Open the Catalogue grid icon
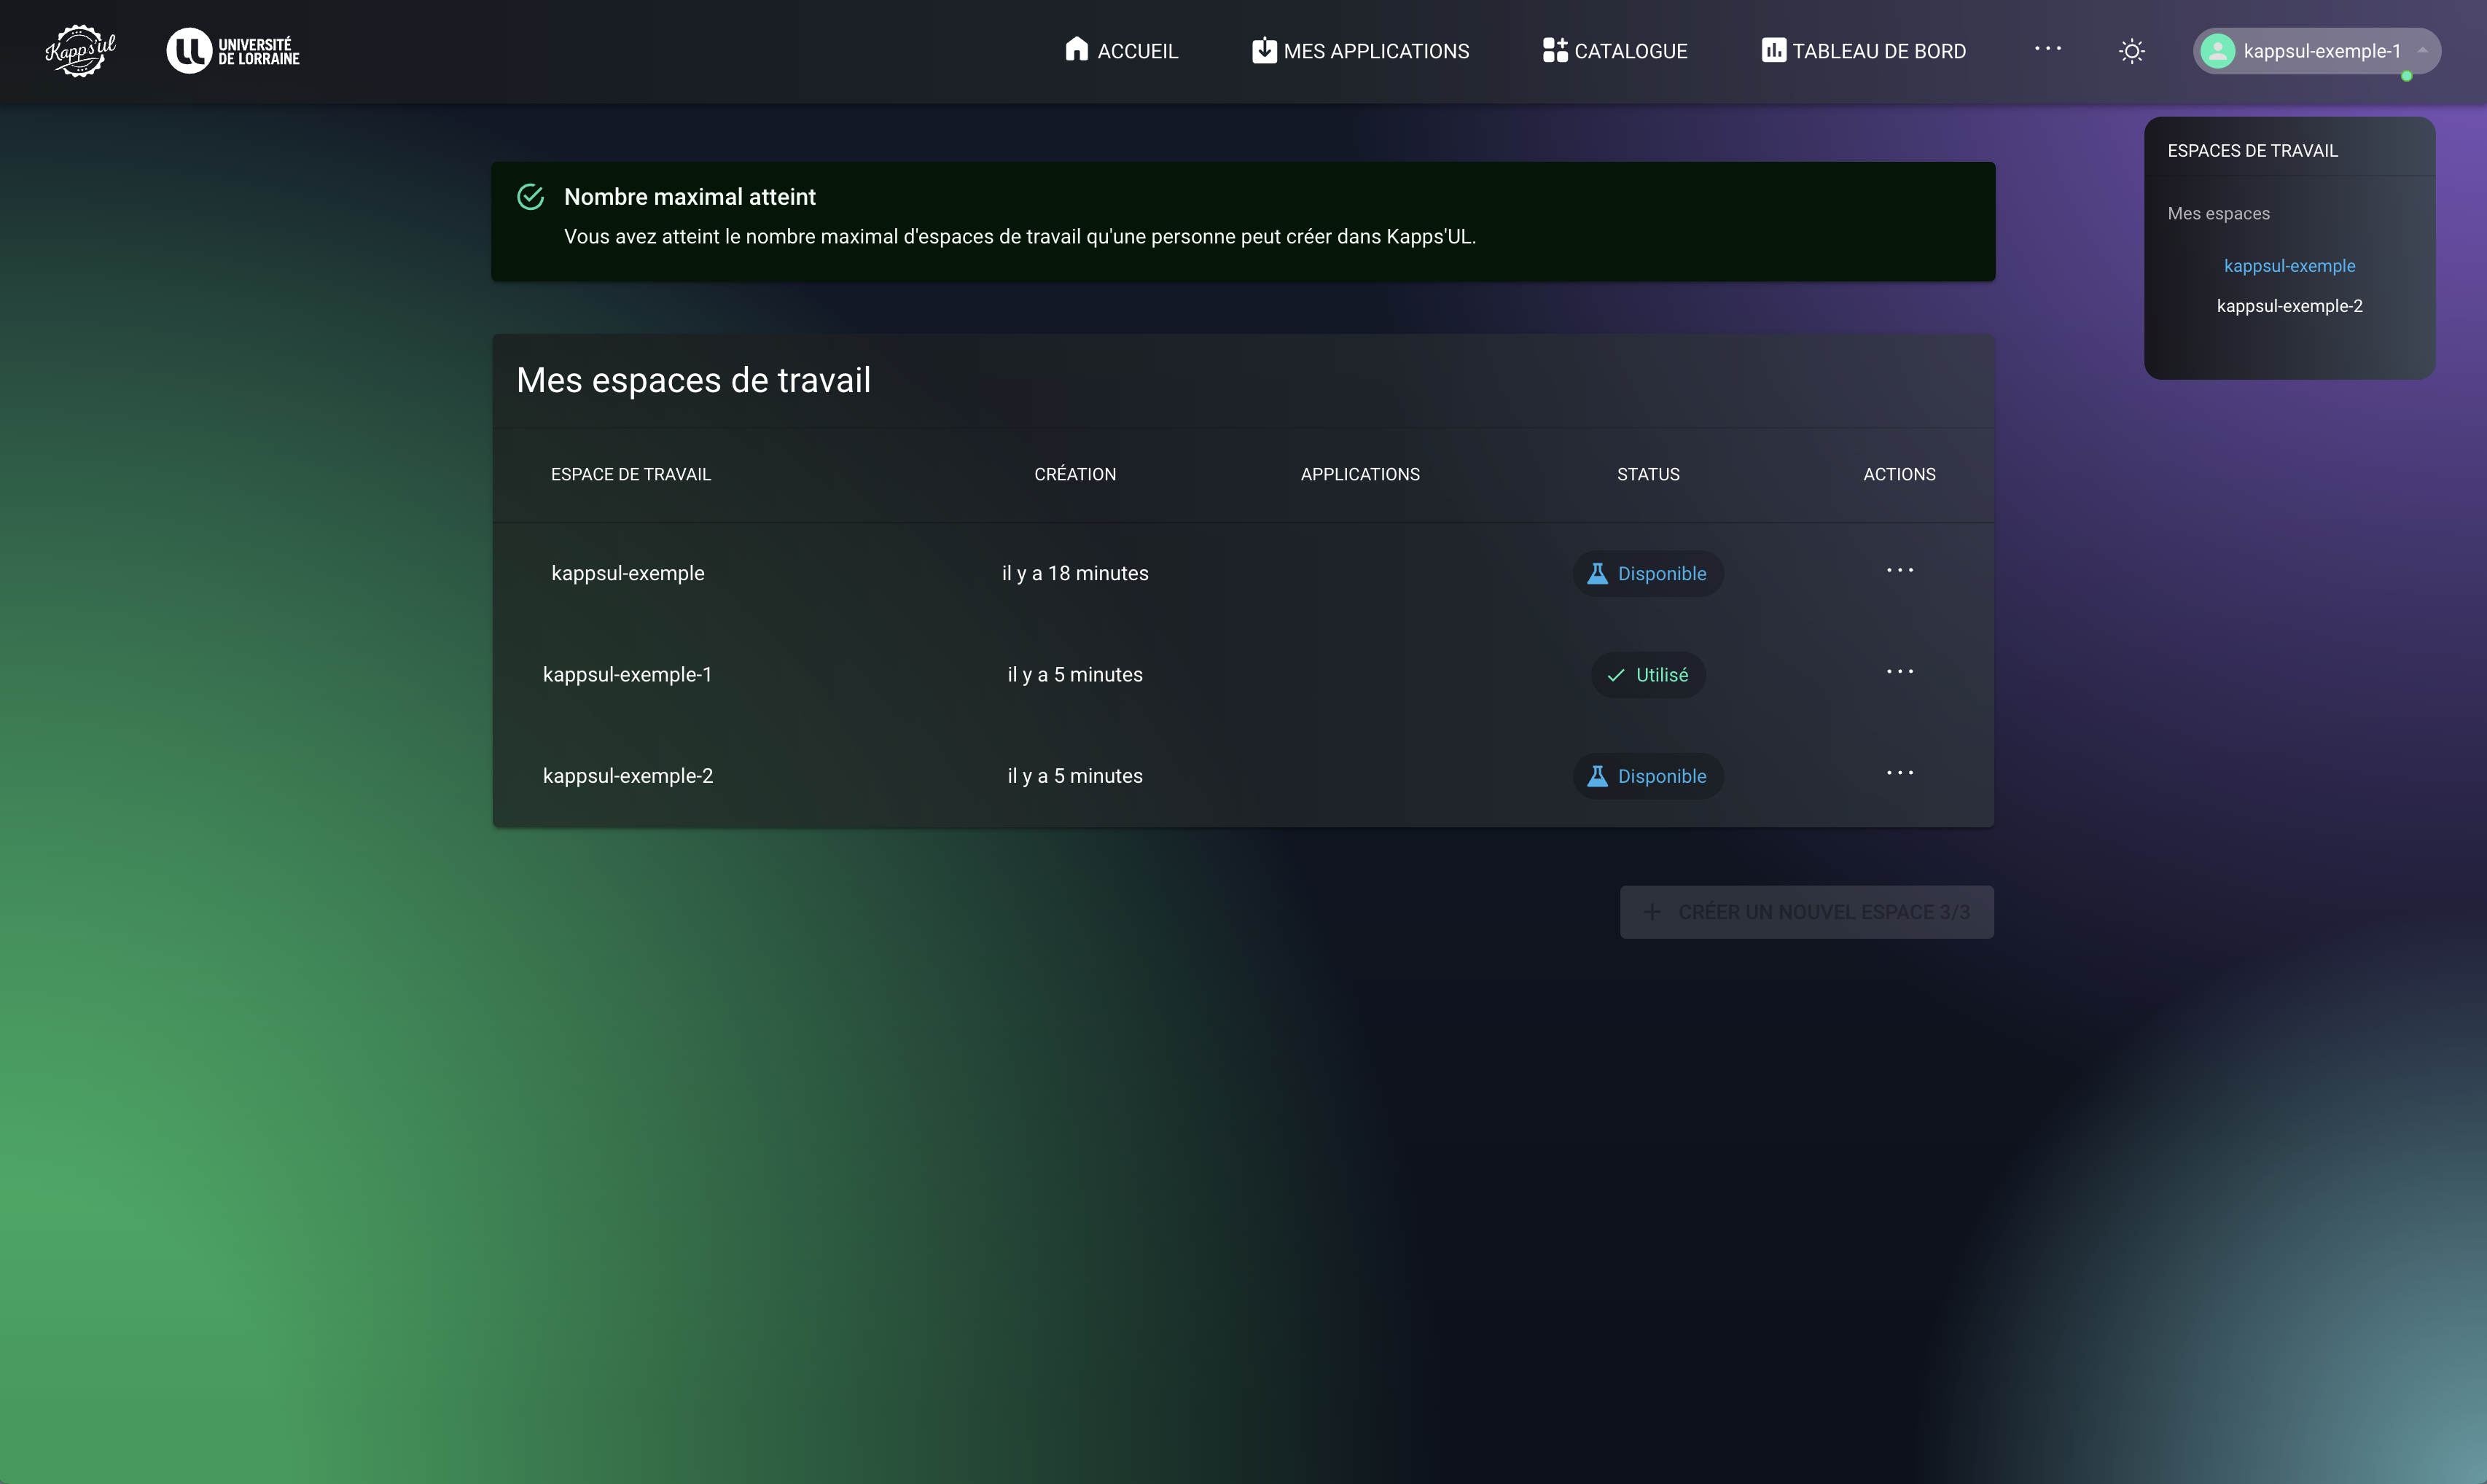The height and width of the screenshot is (1484, 2487). [x=1553, y=49]
